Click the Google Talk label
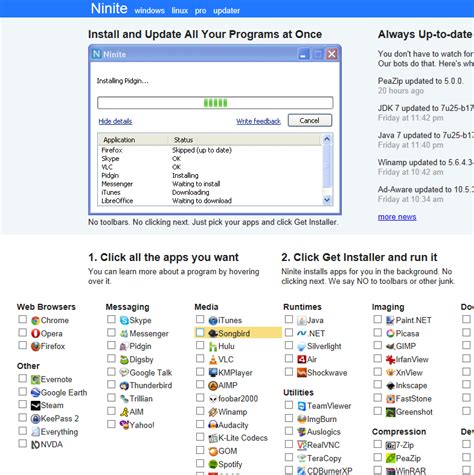Viewport: 474px width, 475px height. click(151, 373)
